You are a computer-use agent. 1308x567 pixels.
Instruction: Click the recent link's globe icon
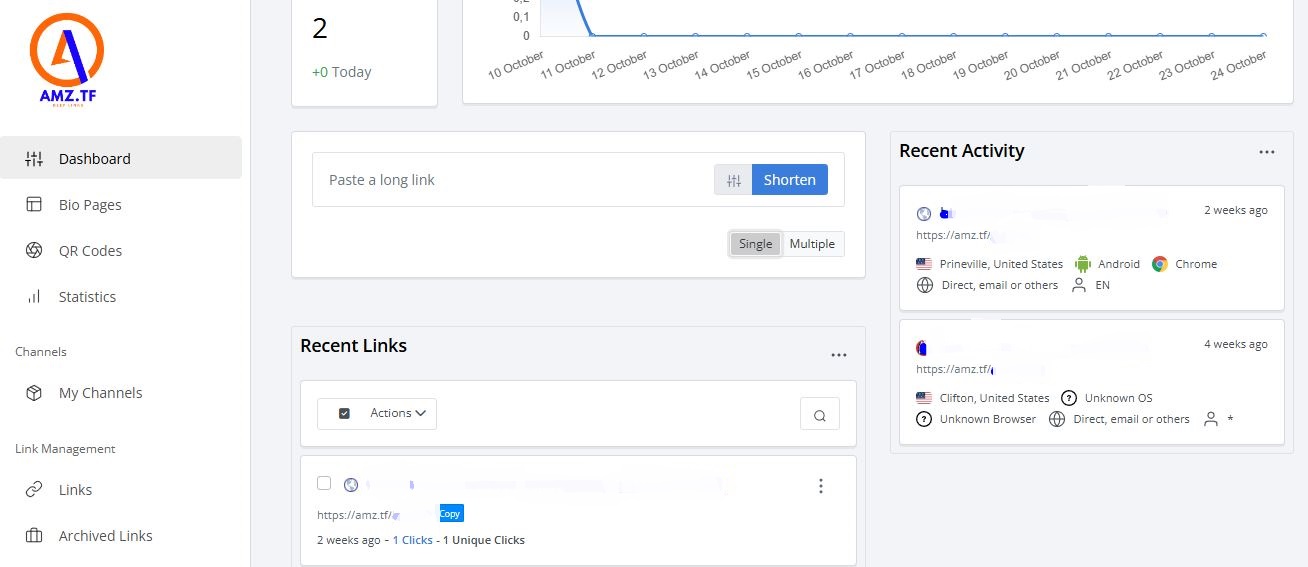coord(351,485)
